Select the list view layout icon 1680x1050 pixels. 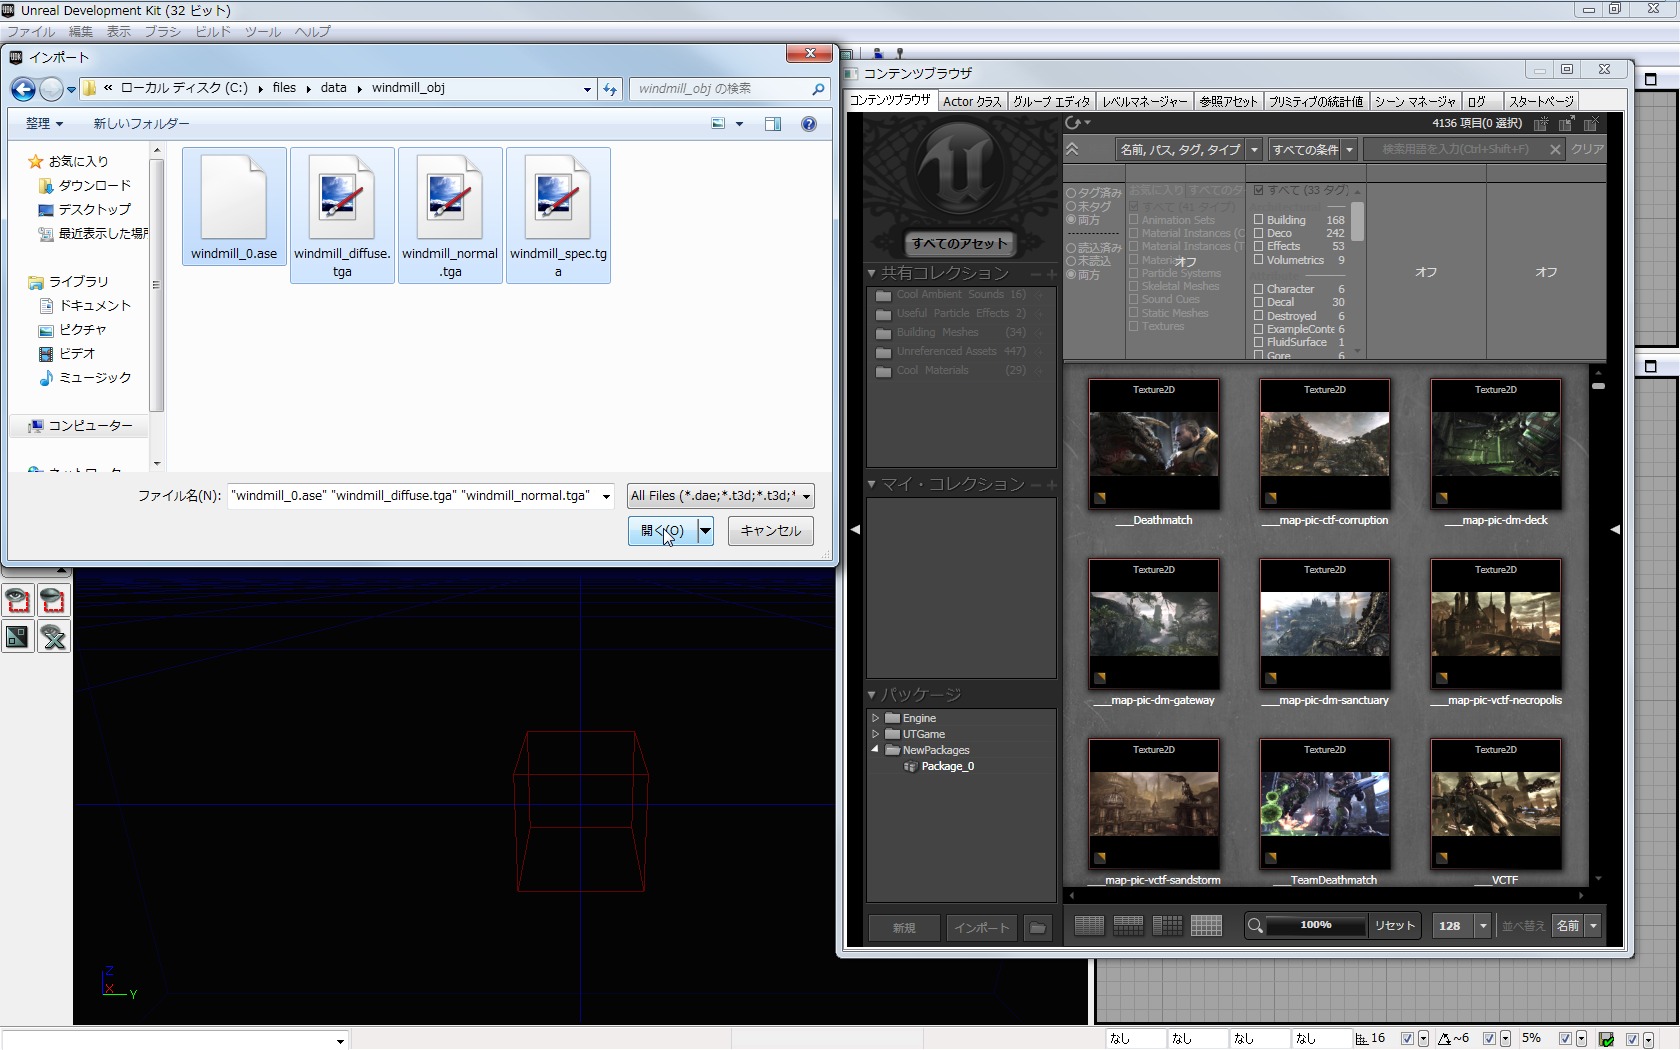click(1089, 926)
